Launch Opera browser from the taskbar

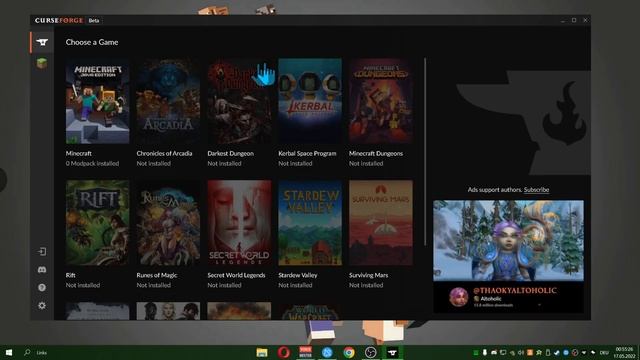pos(284,352)
